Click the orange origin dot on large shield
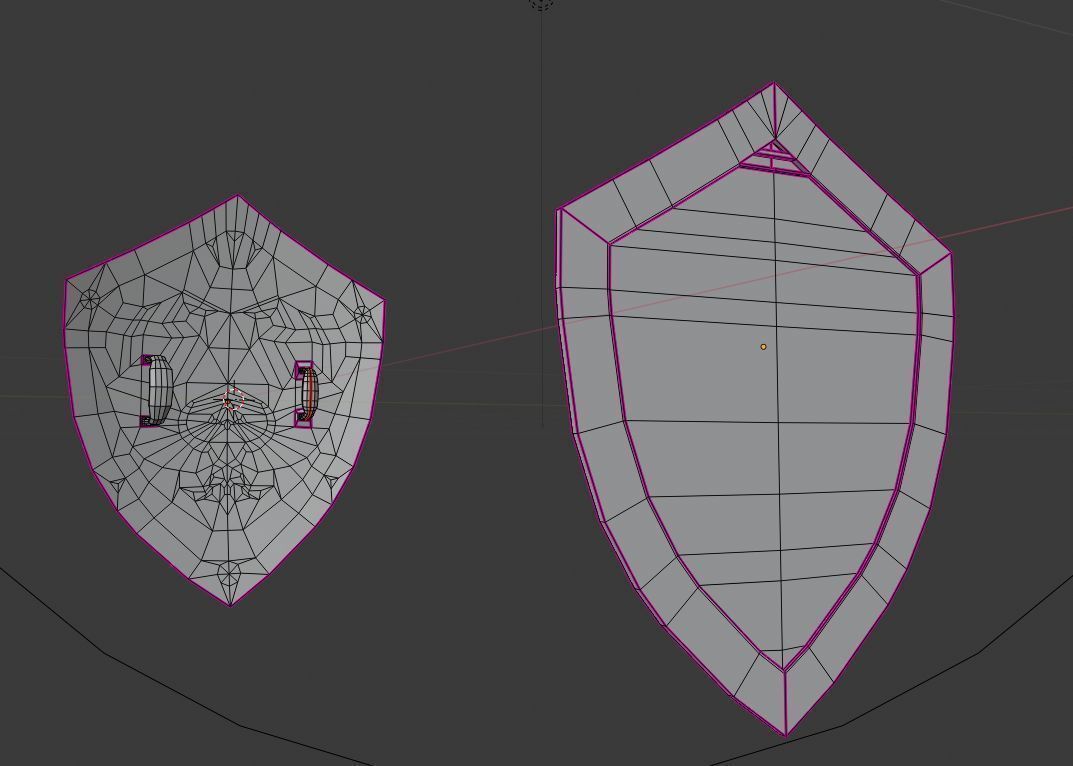This screenshot has height=766, width=1073. [x=764, y=347]
